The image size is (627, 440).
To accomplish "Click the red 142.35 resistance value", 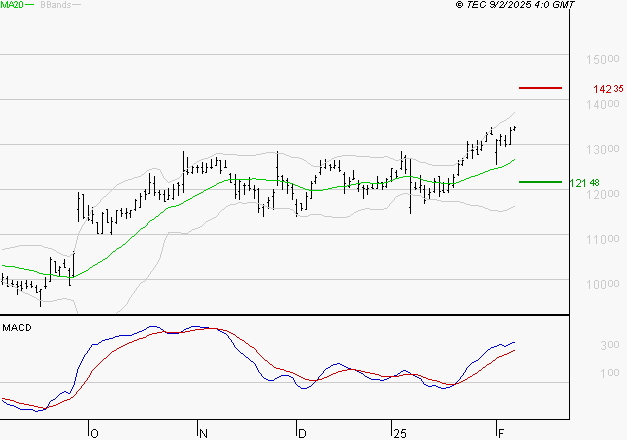I will pos(608,89).
